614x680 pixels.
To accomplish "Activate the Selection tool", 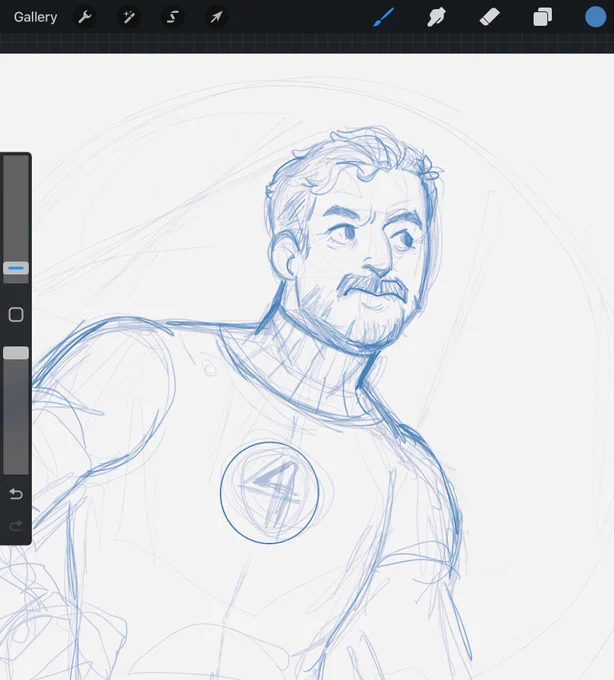I will (x=173, y=17).
